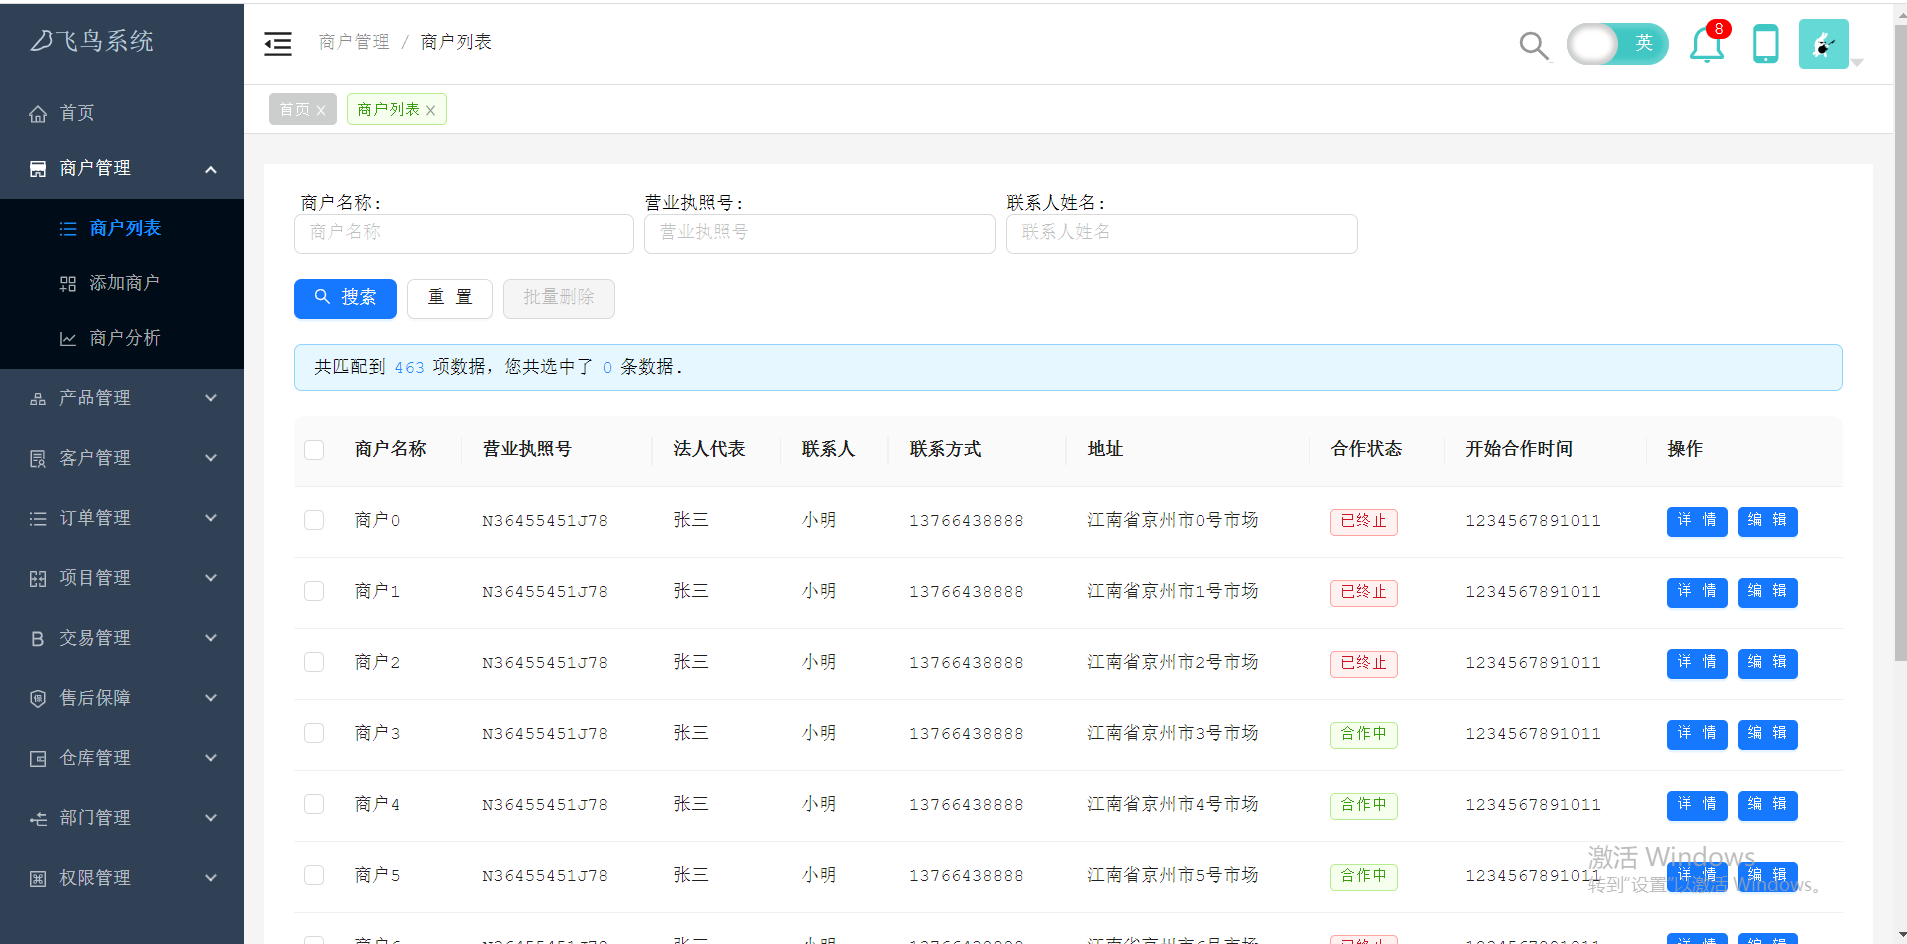Click the icon beside 产品管理
Screen dimensions: 1907x944
(38, 399)
